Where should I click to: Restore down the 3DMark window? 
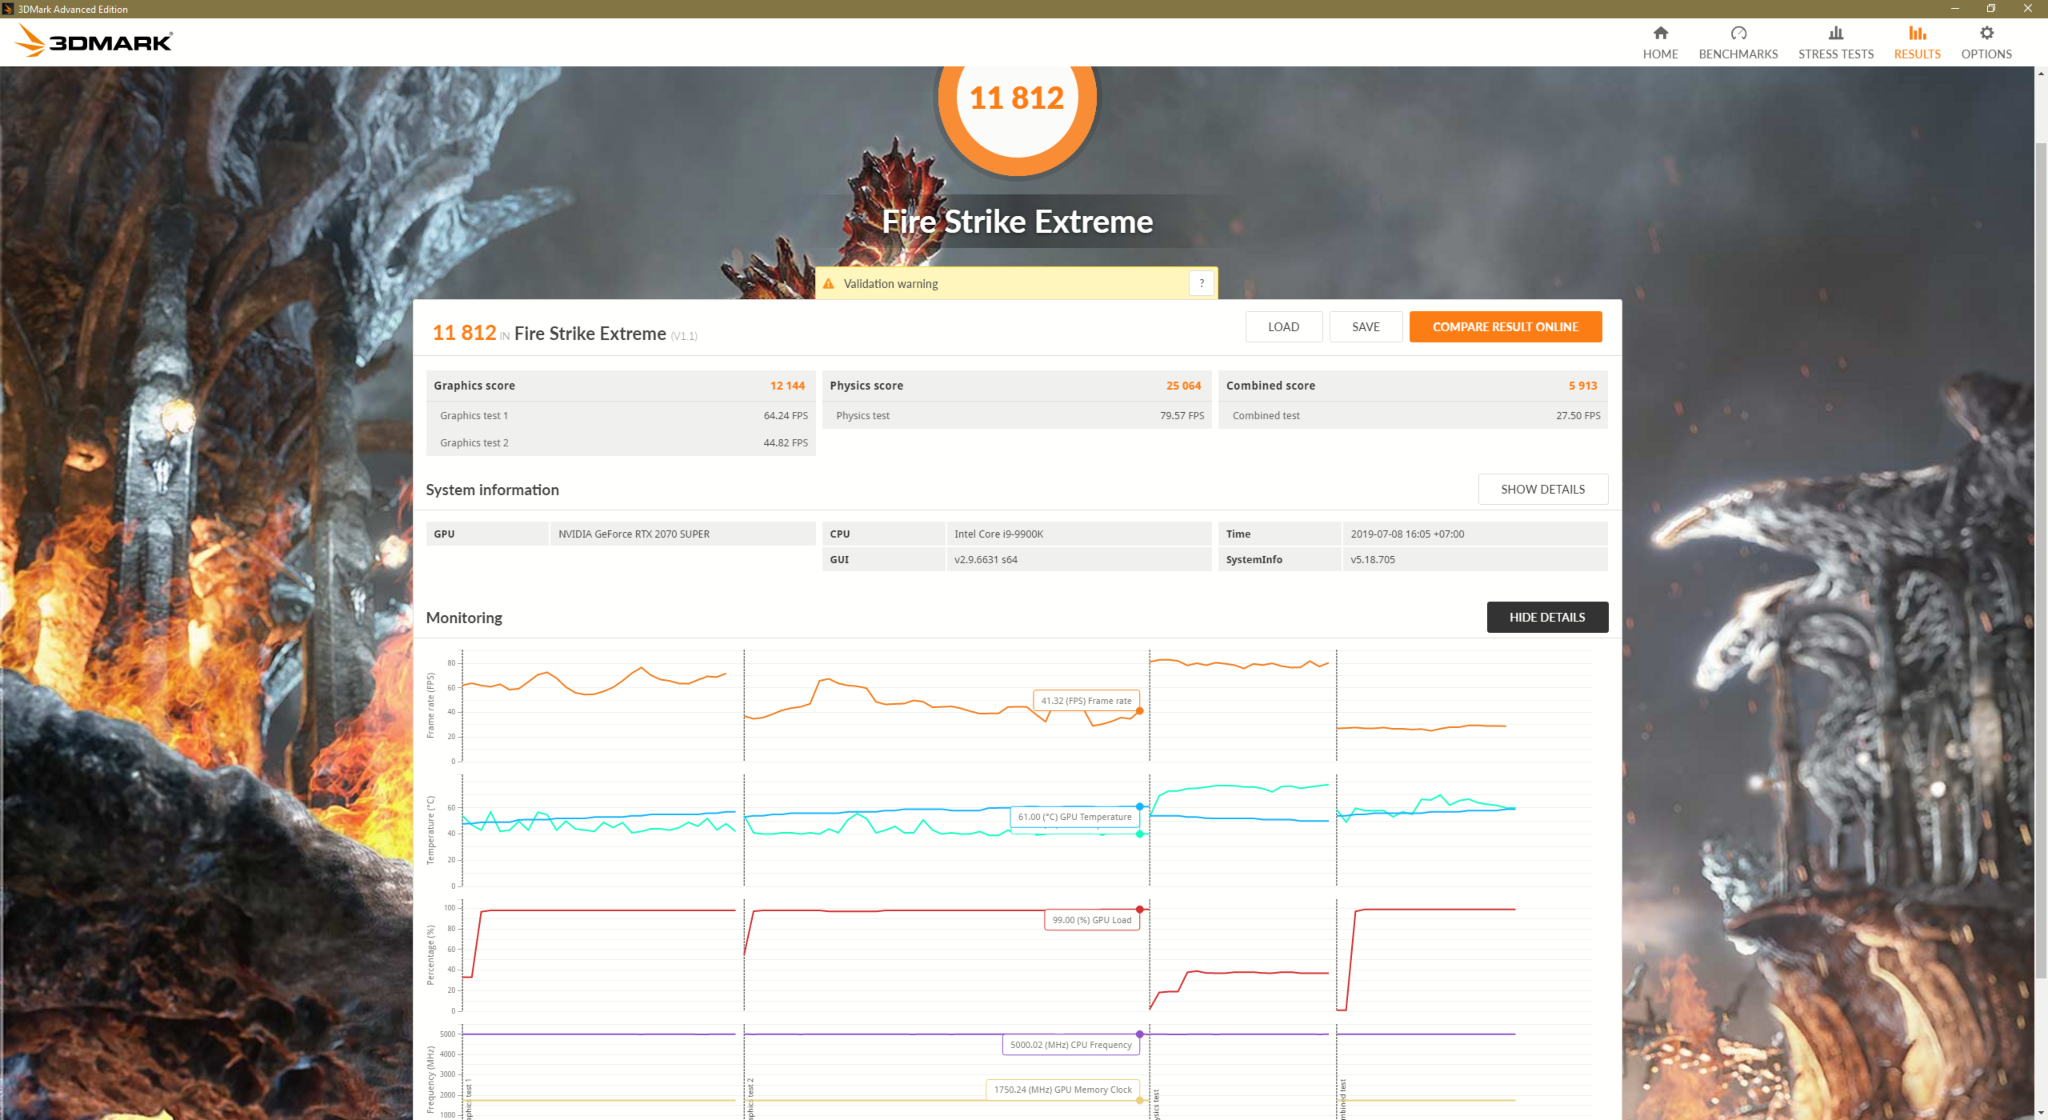coord(1991,9)
